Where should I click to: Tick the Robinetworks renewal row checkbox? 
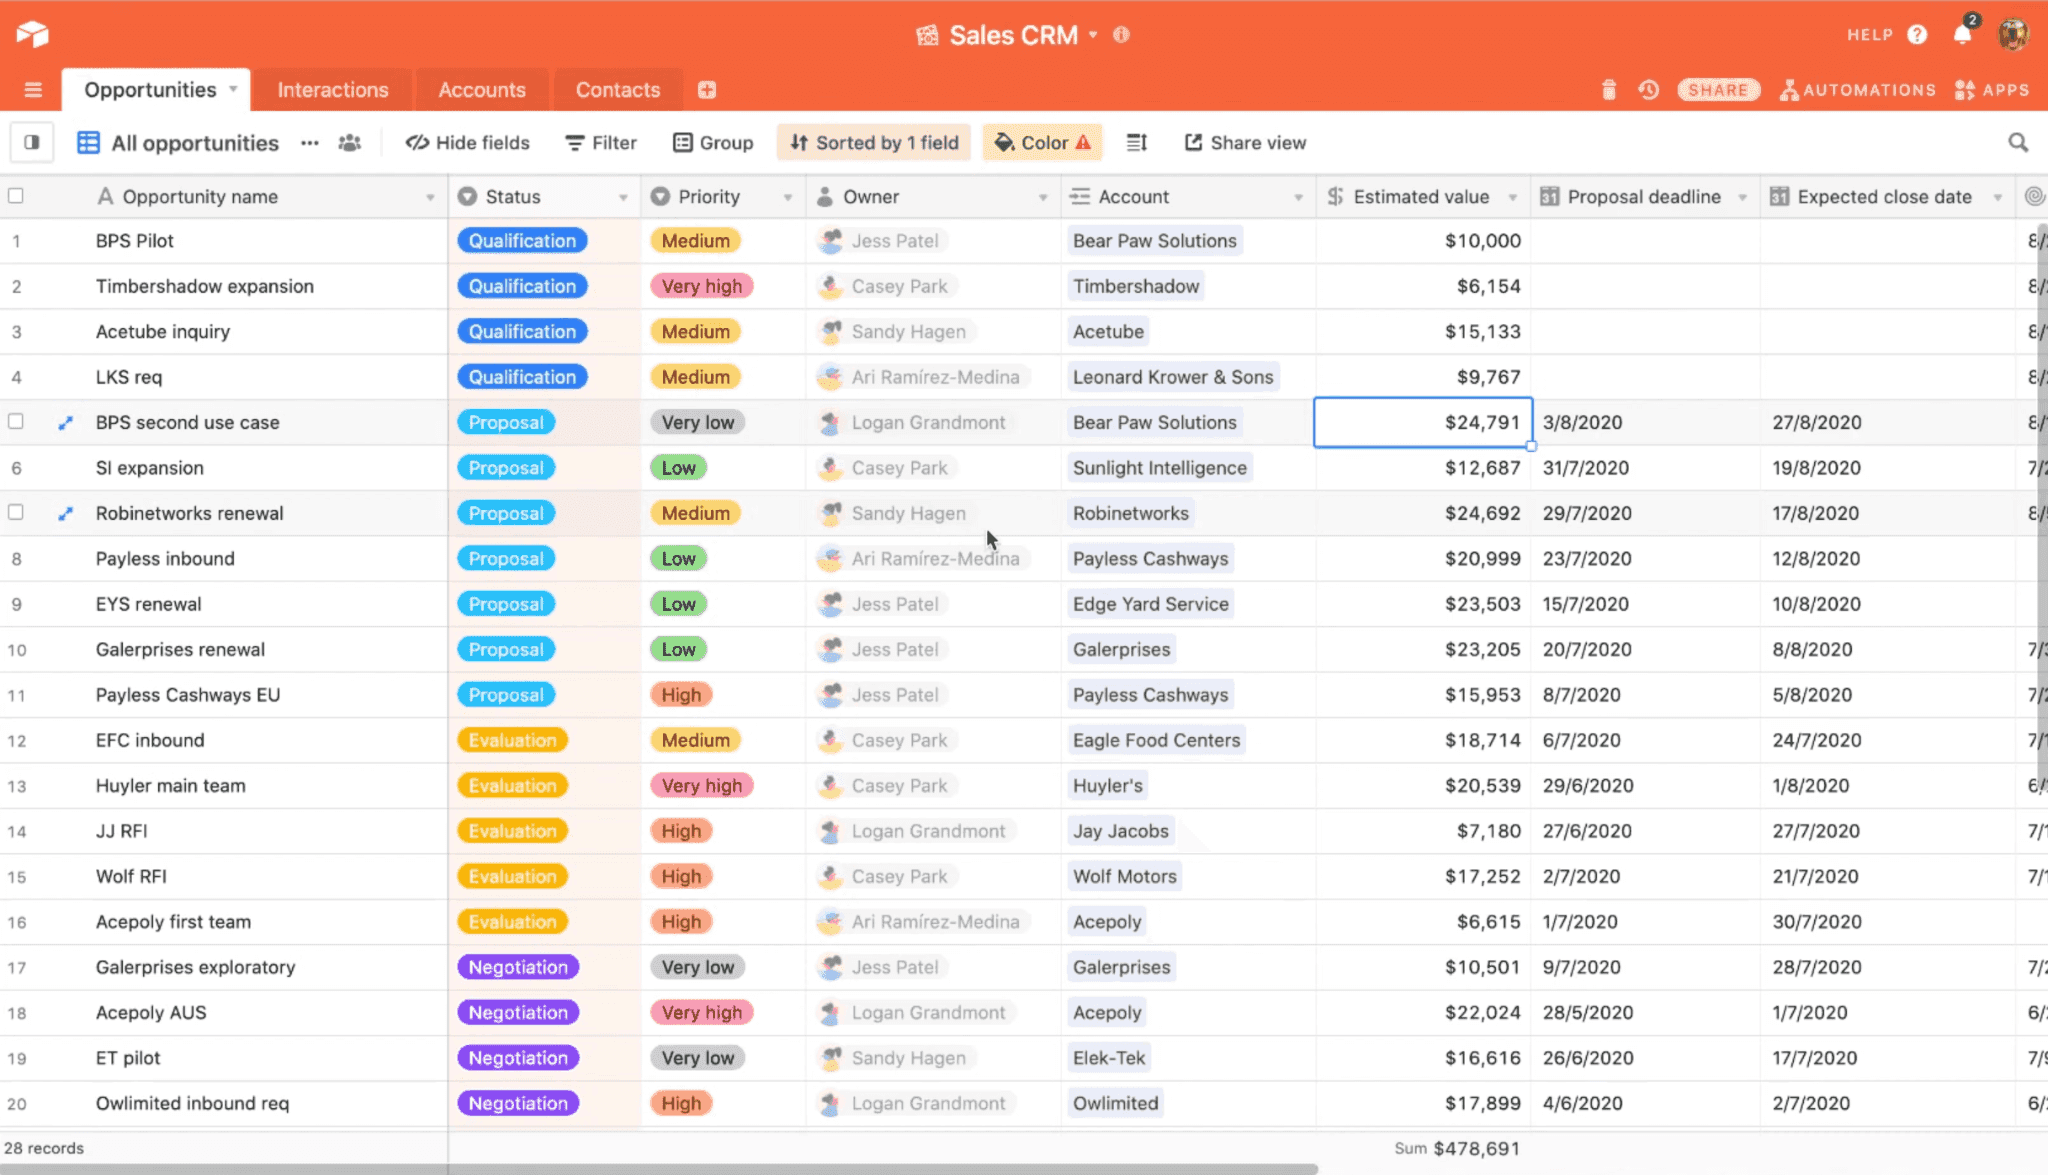pos(16,513)
